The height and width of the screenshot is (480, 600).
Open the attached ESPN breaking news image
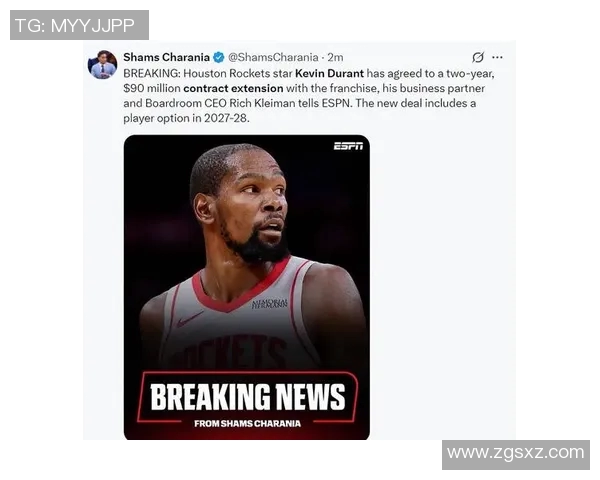point(247,287)
